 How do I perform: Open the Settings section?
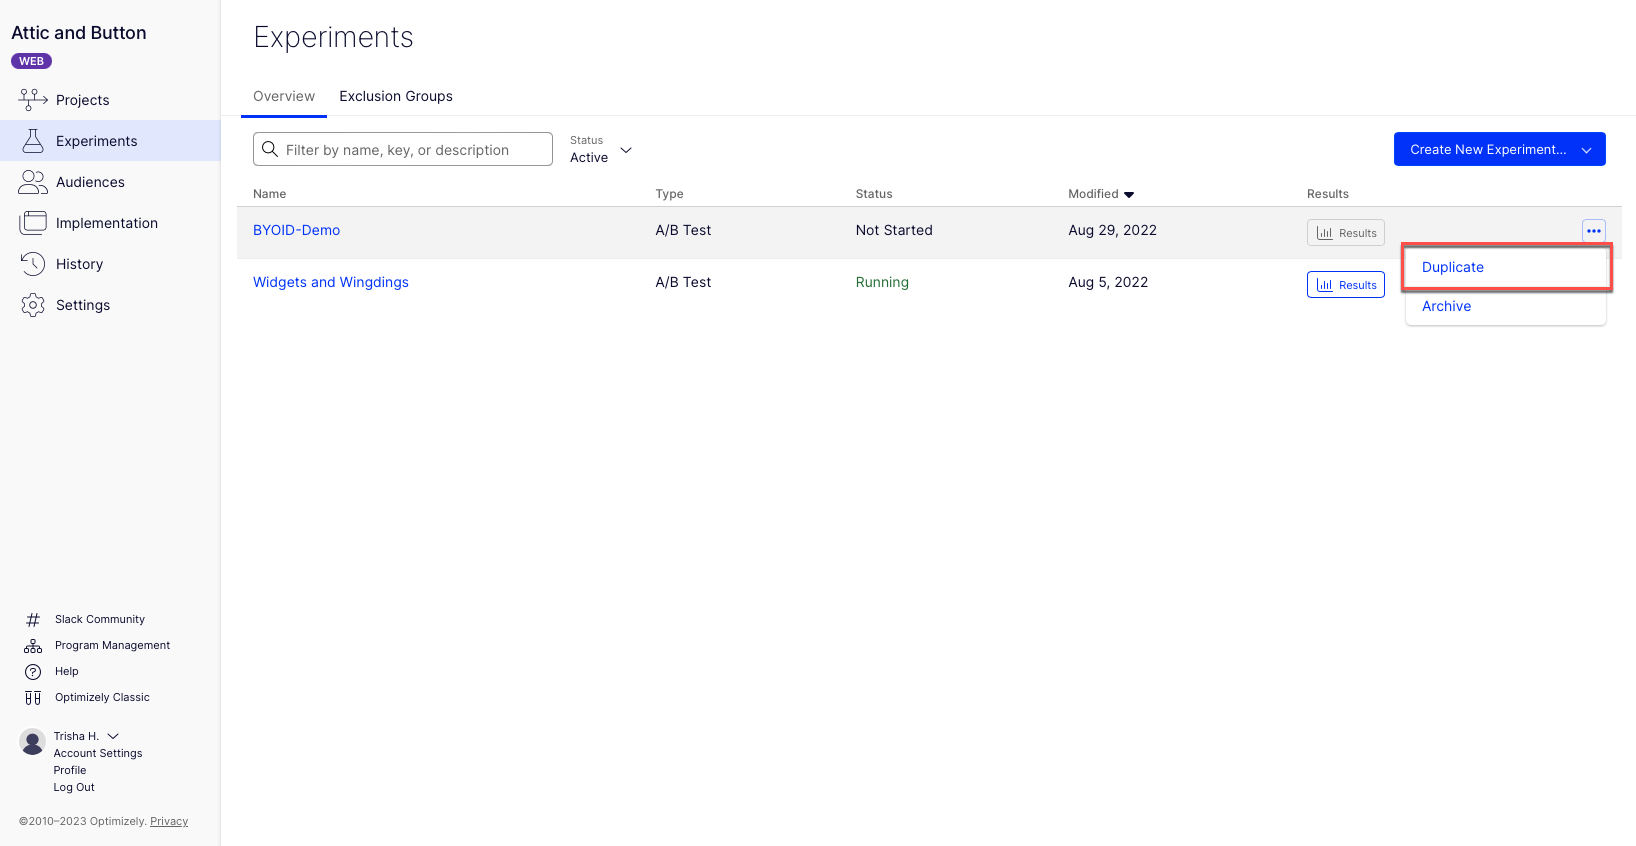pyautogui.click(x=83, y=305)
